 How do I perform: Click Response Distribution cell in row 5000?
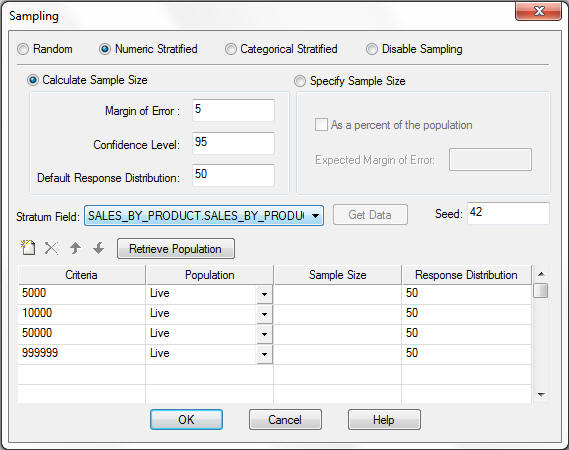(466, 294)
